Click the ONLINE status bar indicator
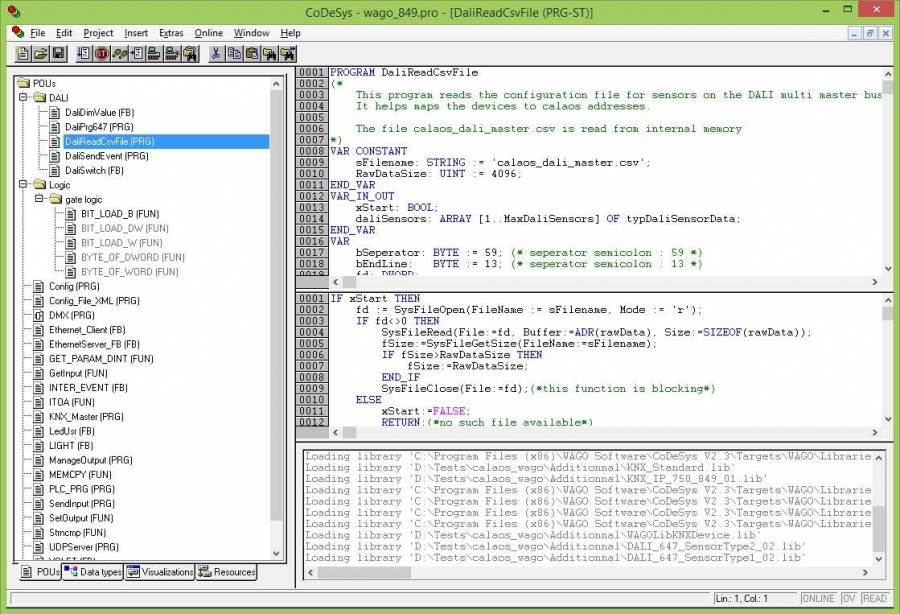This screenshot has height=614, width=900. point(818,599)
